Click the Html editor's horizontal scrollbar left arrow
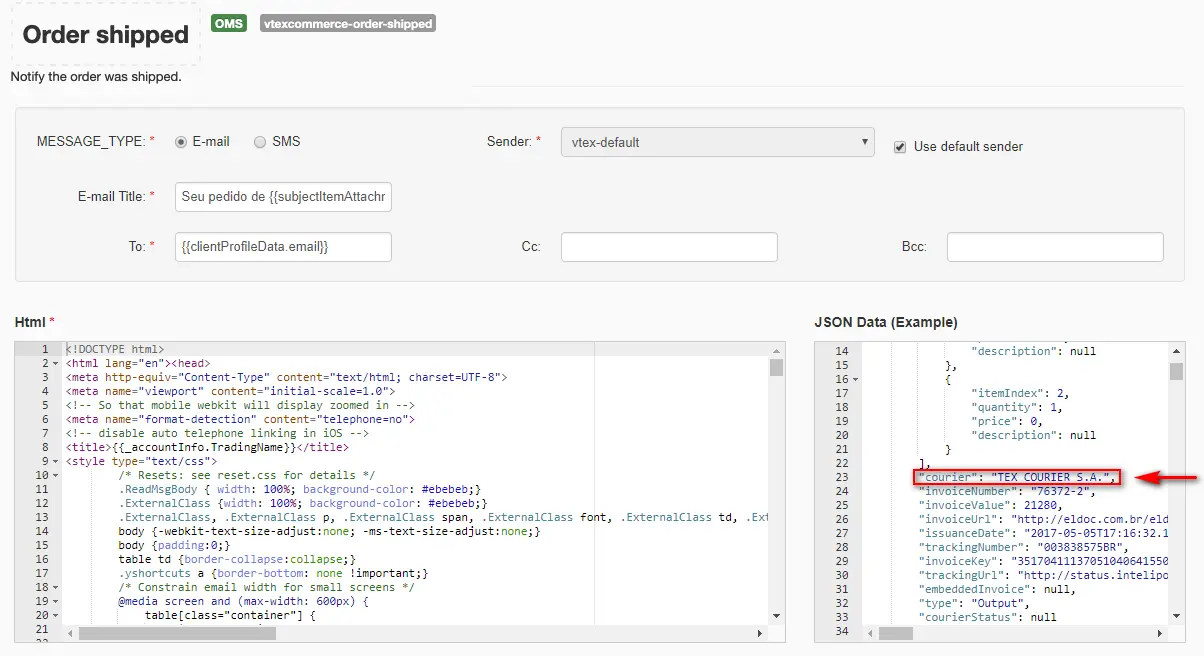This screenshot has height=656, width=1204. (70, 634)
